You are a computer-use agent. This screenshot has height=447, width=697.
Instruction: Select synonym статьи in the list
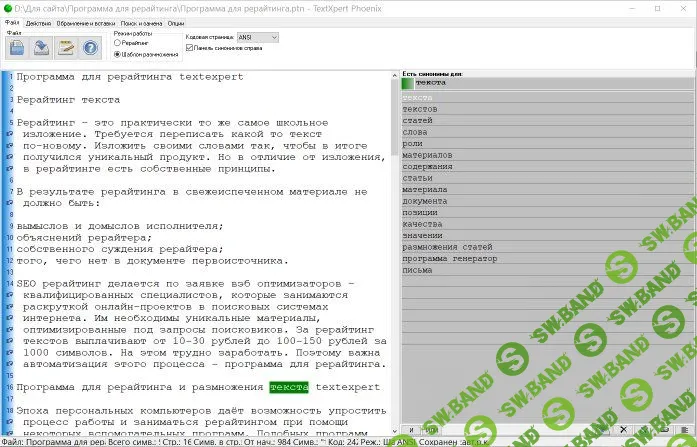(548, 178)
